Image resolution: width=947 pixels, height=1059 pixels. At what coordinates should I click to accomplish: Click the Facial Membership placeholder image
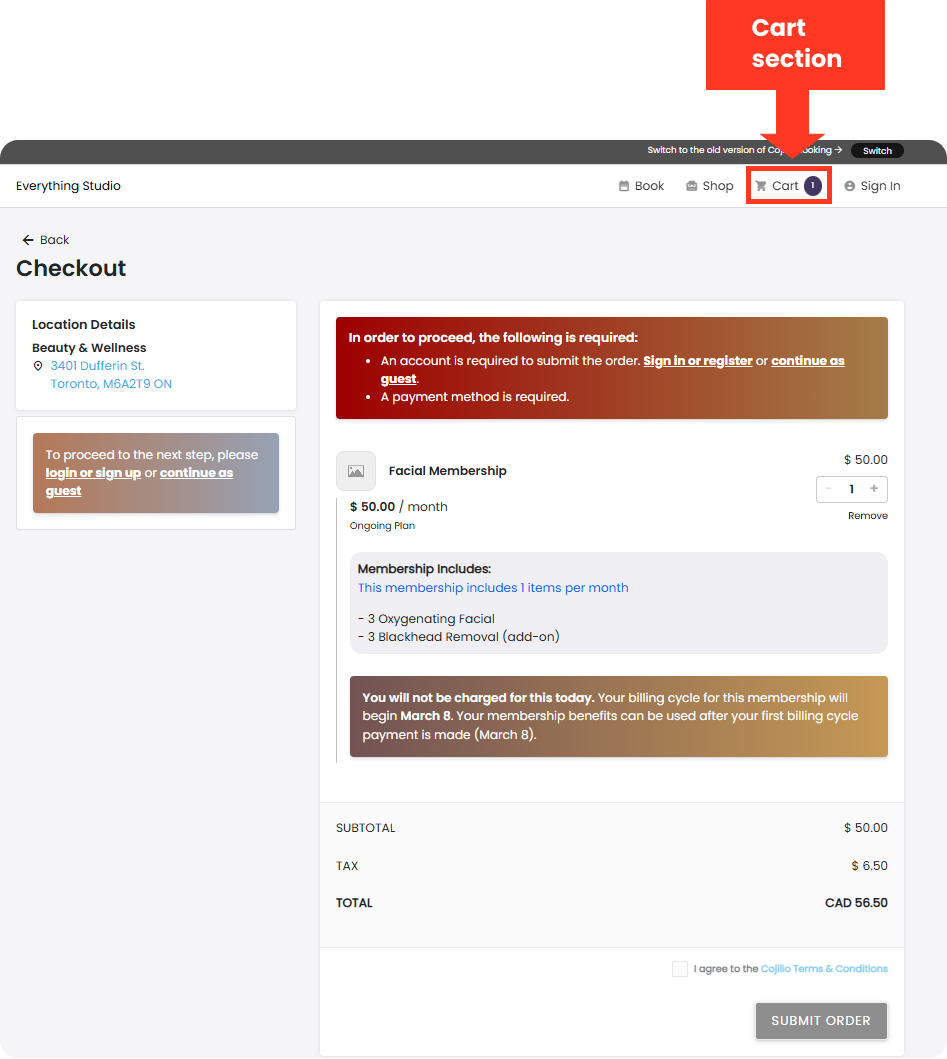[356, 471]
